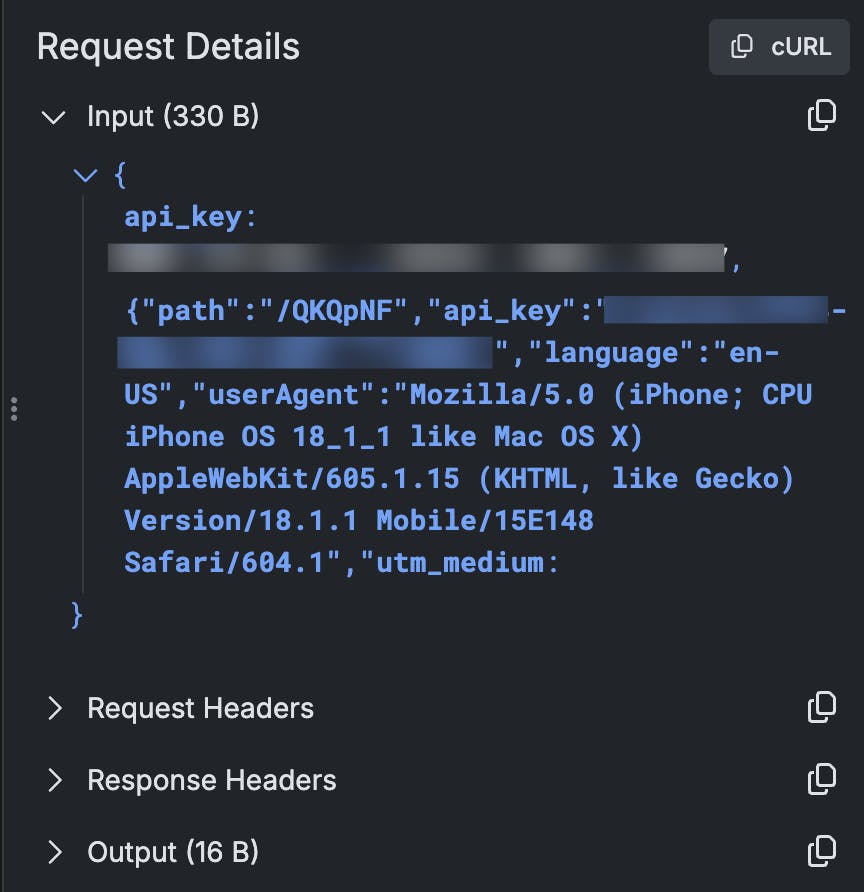Select the Response Headers label

211,780
